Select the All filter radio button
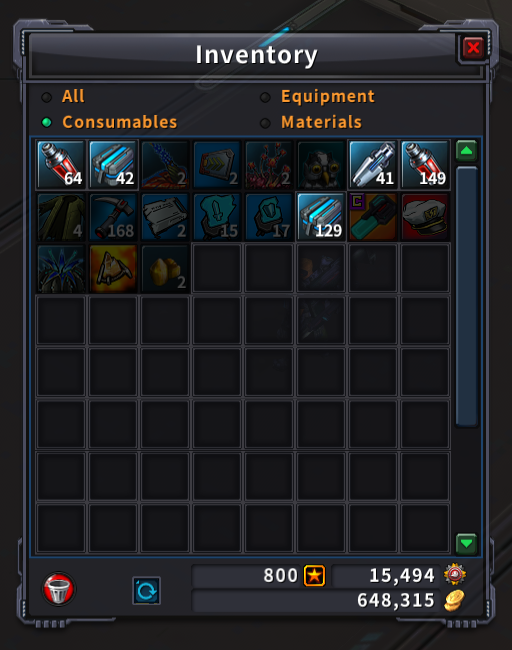This screenshot has height=650, width=512. pos(46,97)
